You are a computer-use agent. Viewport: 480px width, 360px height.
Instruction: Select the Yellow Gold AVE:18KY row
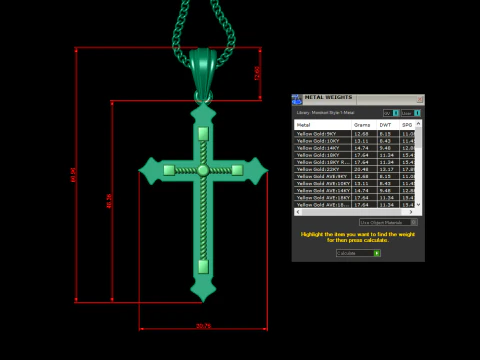pos(355,198)
